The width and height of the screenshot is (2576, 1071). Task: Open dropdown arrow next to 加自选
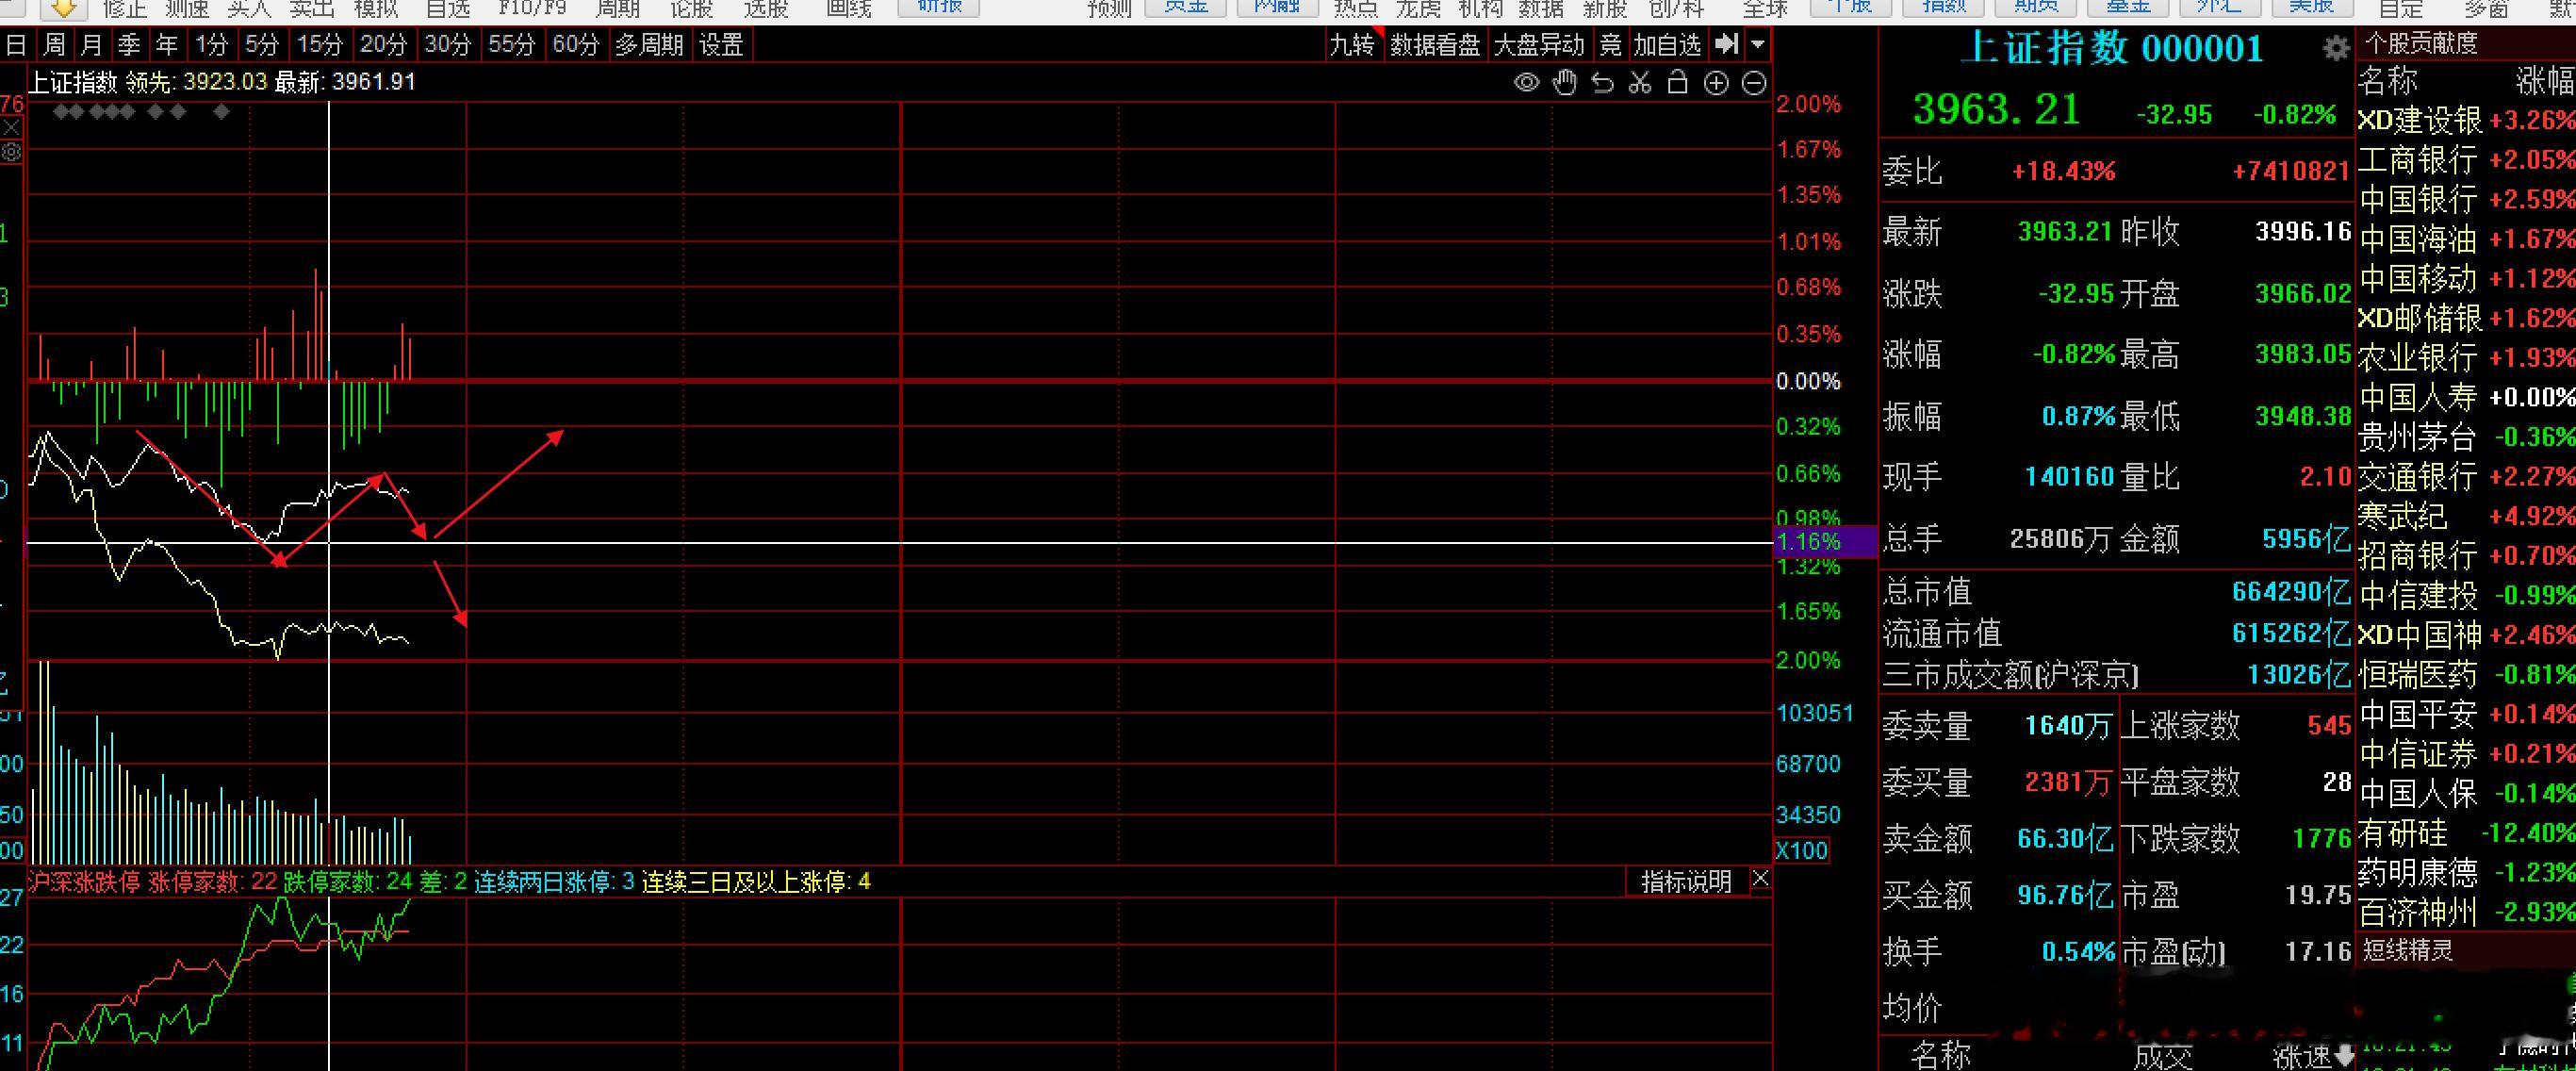pyautogui.click(x=1758, y=45)
